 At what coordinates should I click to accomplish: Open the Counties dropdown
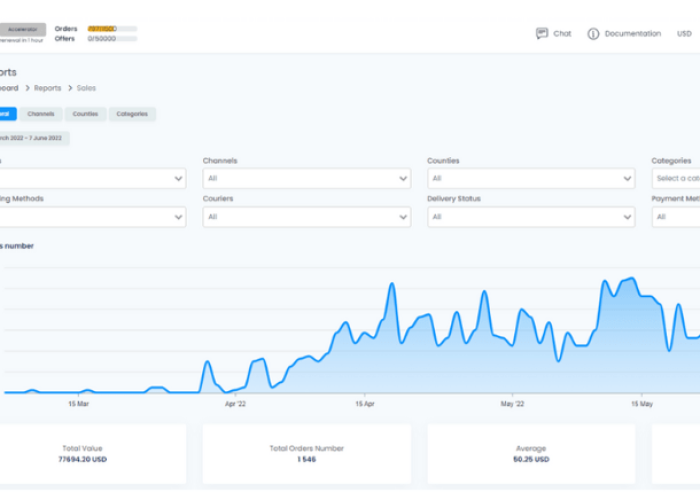tap(531, 179)
